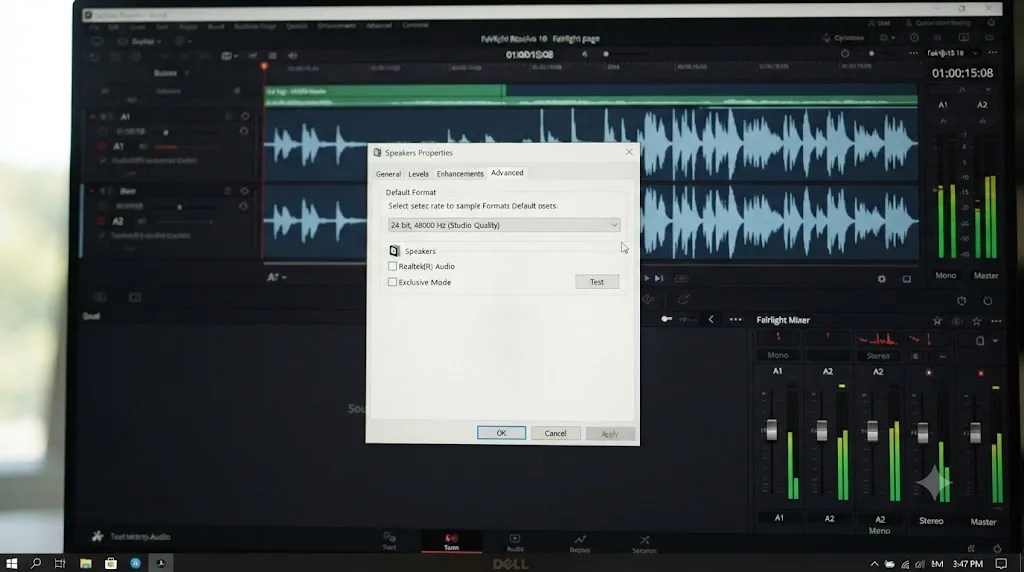Open the Enhancements tab
Viewport: 1024px width, 572px height.
click(460, 174)
